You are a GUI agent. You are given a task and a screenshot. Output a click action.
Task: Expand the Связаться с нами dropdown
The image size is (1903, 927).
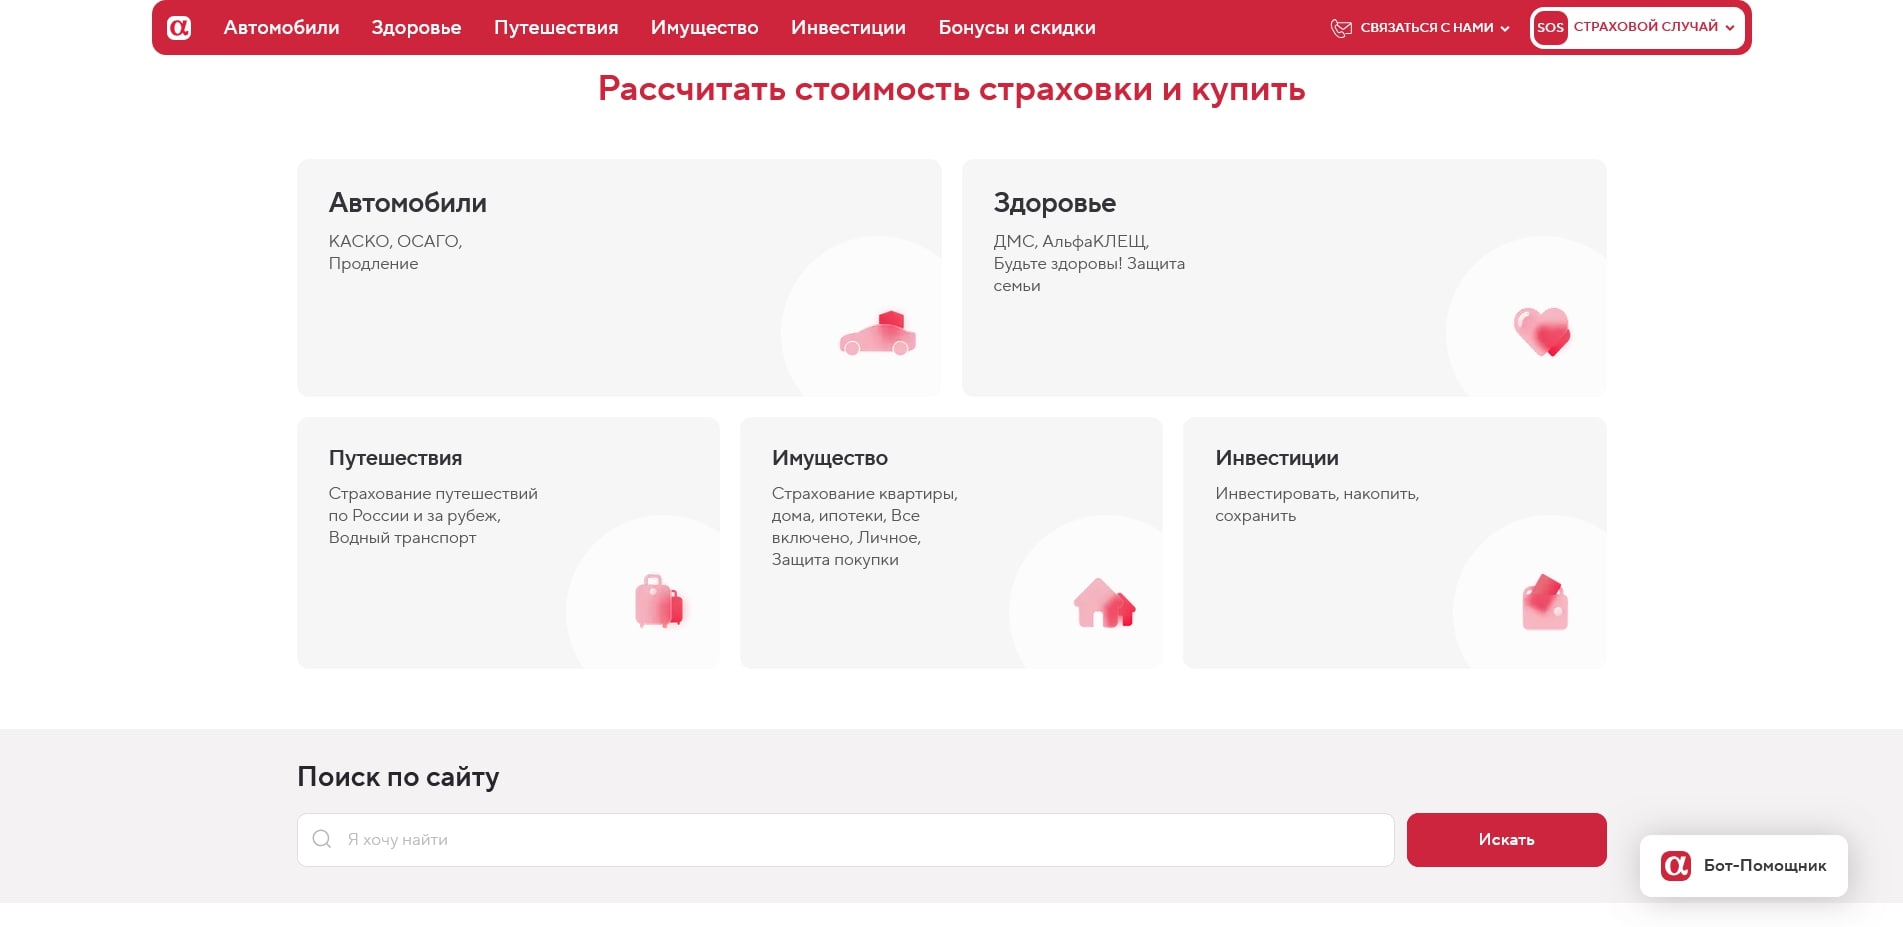click(1425, 27)
